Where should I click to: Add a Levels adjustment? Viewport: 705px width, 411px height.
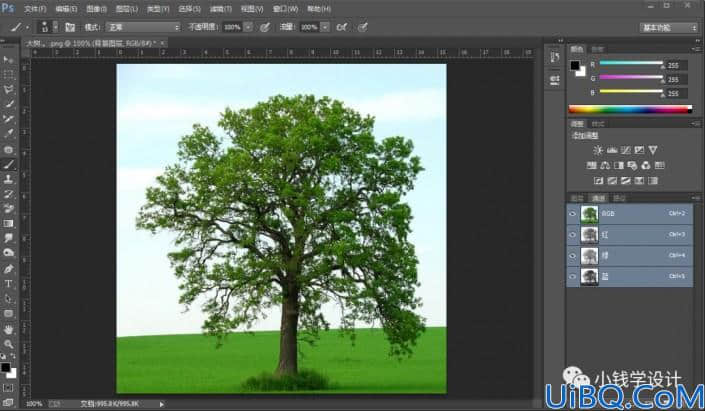pos(611,150)
